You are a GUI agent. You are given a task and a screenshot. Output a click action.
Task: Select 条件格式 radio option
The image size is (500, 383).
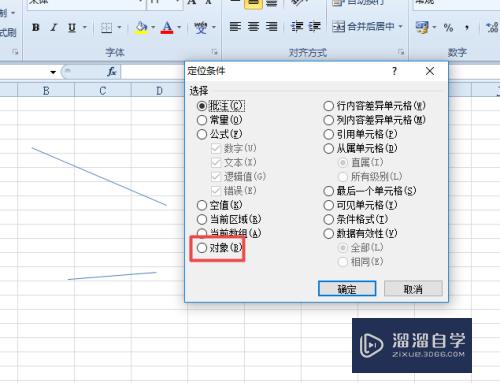pos(356,219)
